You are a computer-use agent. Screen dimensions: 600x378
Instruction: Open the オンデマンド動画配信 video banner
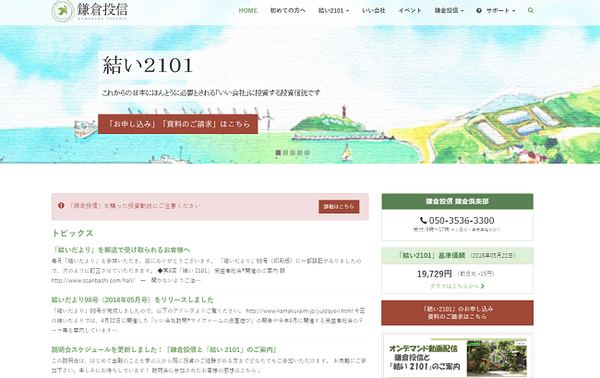457,357
